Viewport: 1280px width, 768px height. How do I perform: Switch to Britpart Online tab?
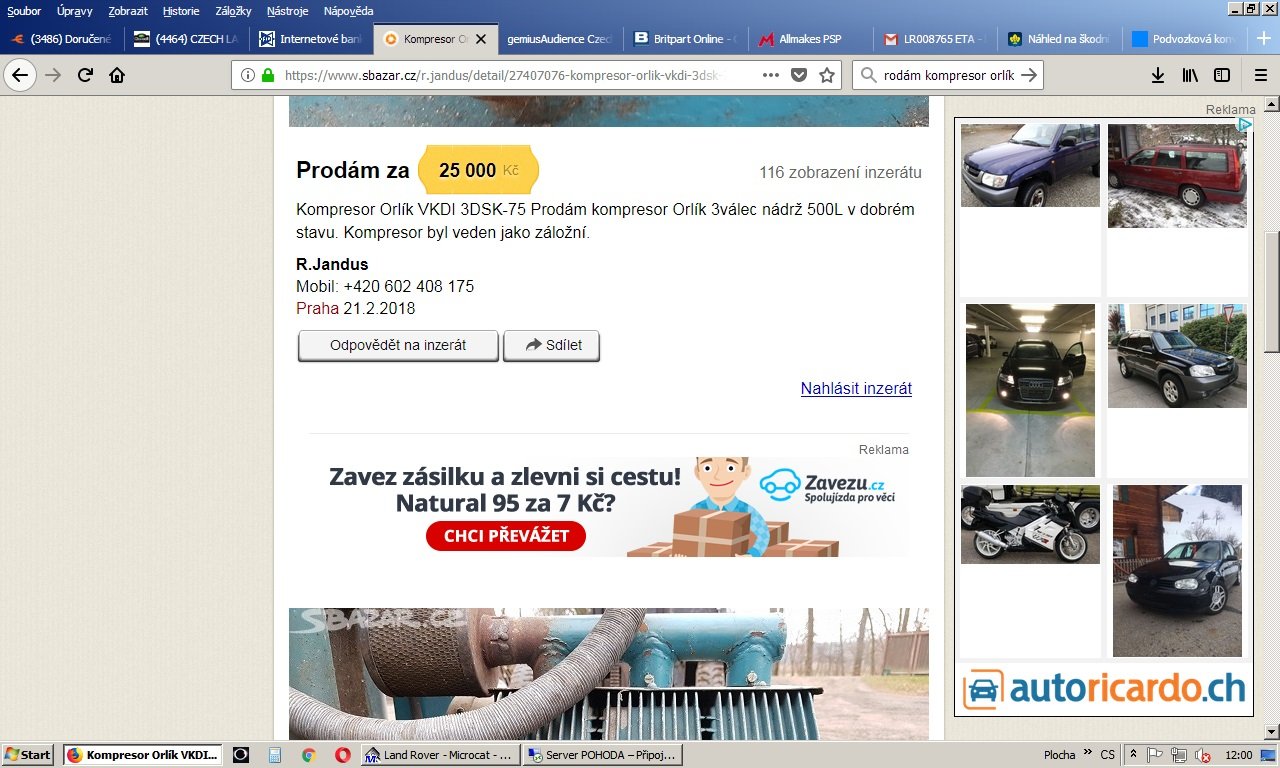pos(686,39)
